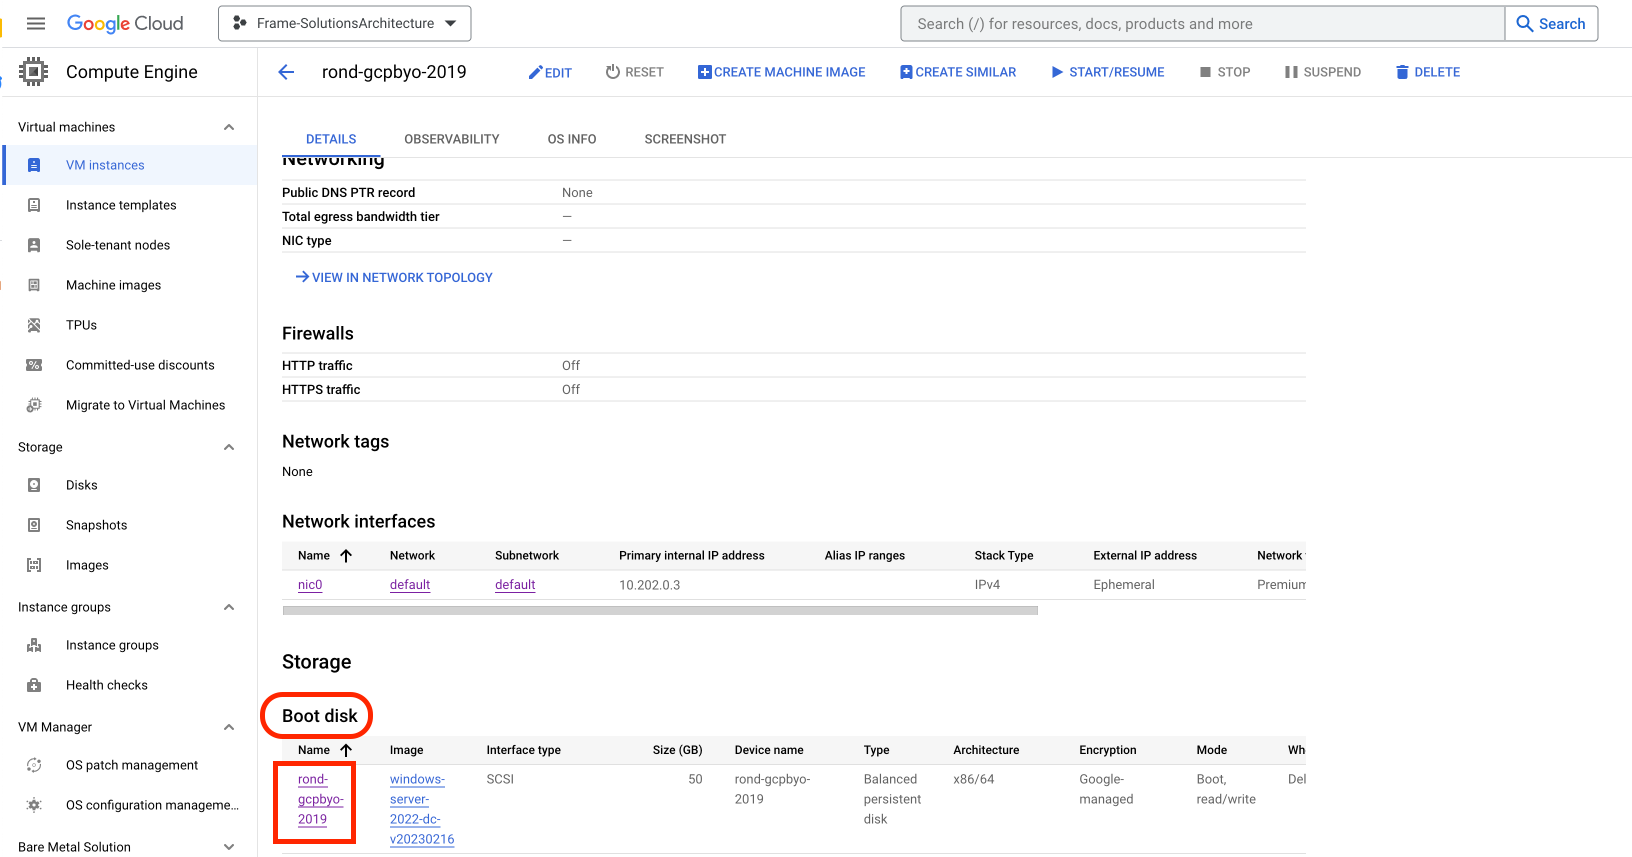Click CREATE MACHINE IMAGE button
Viewport: 1632px width, 857px height.
pos(782,72)
